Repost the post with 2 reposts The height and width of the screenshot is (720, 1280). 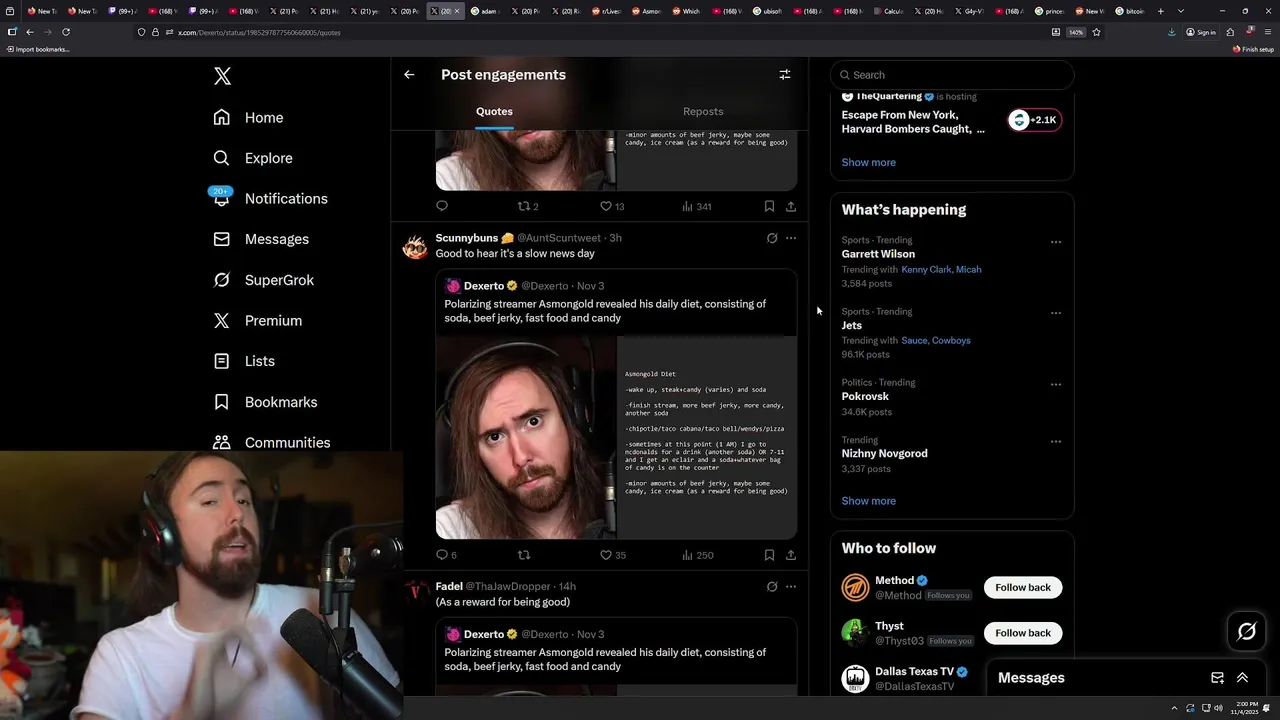[x=527, y=206]
